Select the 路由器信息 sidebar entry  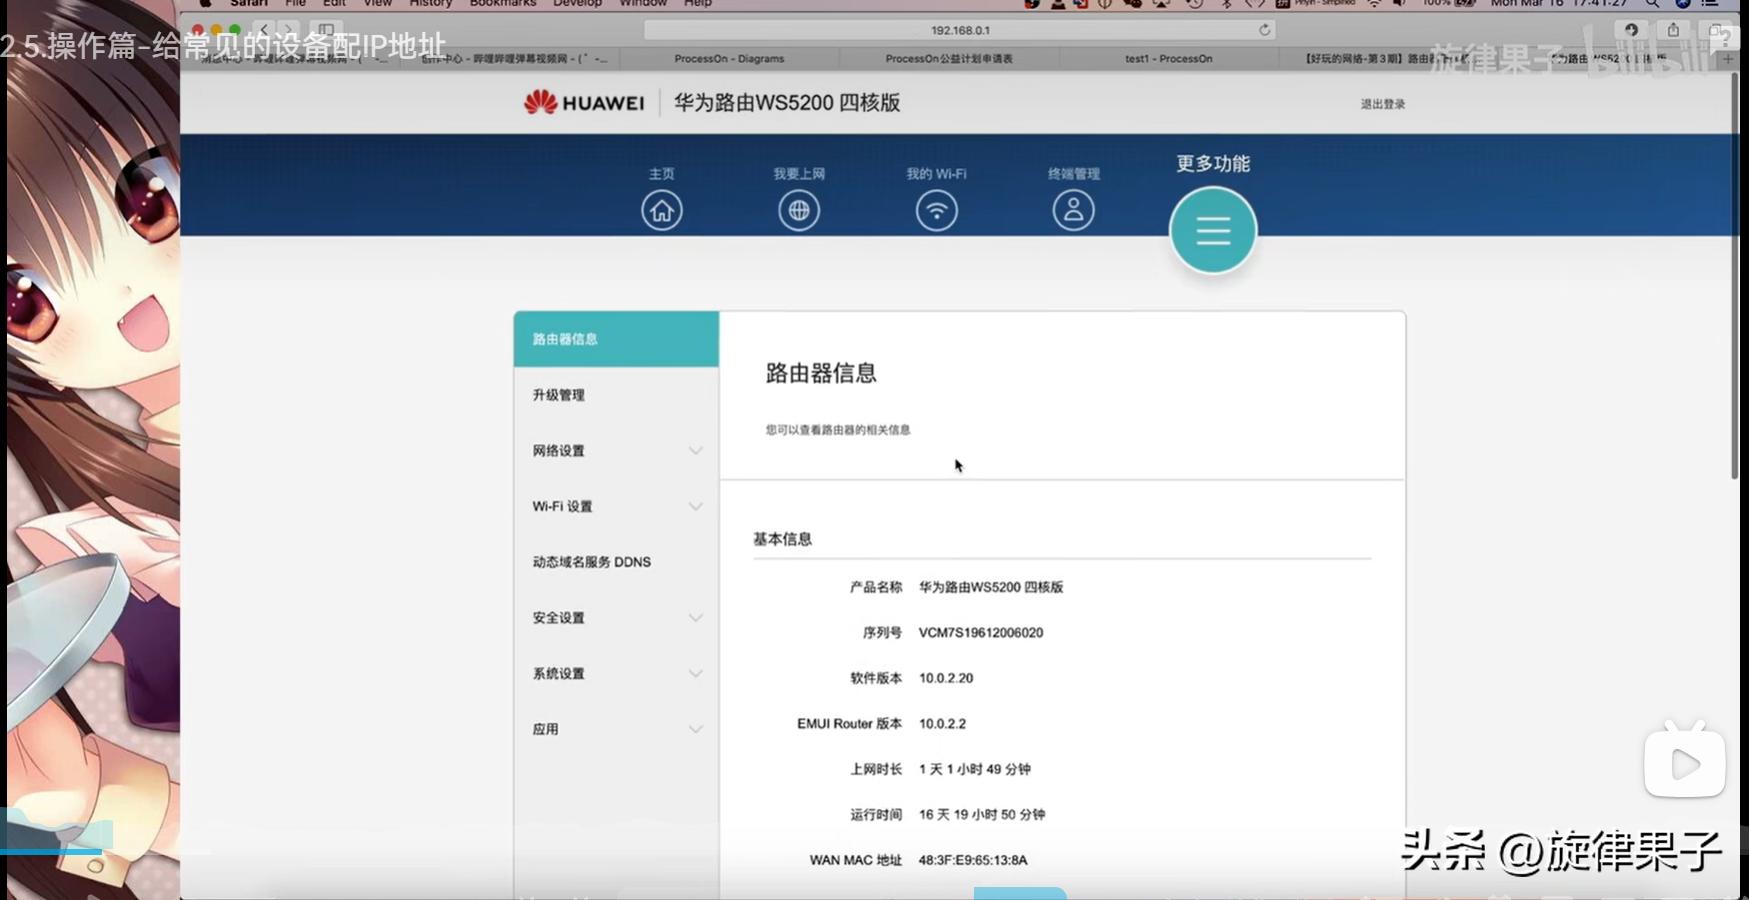(x=565, y=339)
